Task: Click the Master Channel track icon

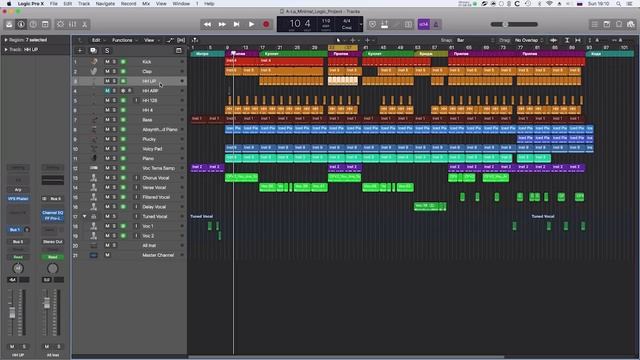Action: [x=93, y=255]
